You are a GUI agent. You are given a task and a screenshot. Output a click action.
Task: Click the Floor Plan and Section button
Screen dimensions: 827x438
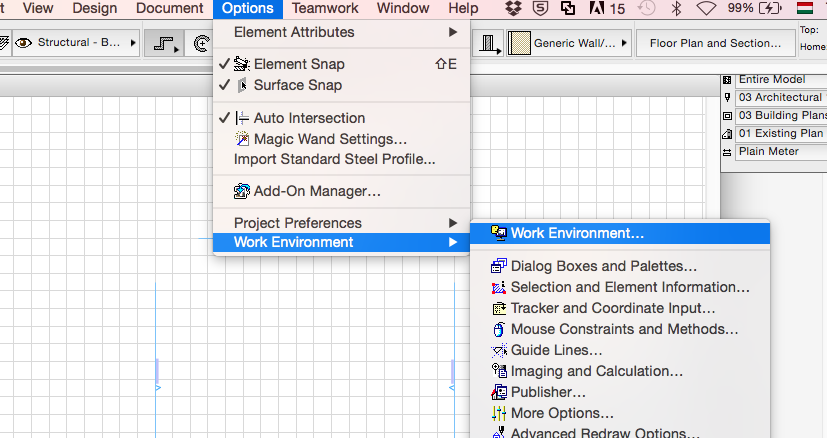tap(715, 44)
